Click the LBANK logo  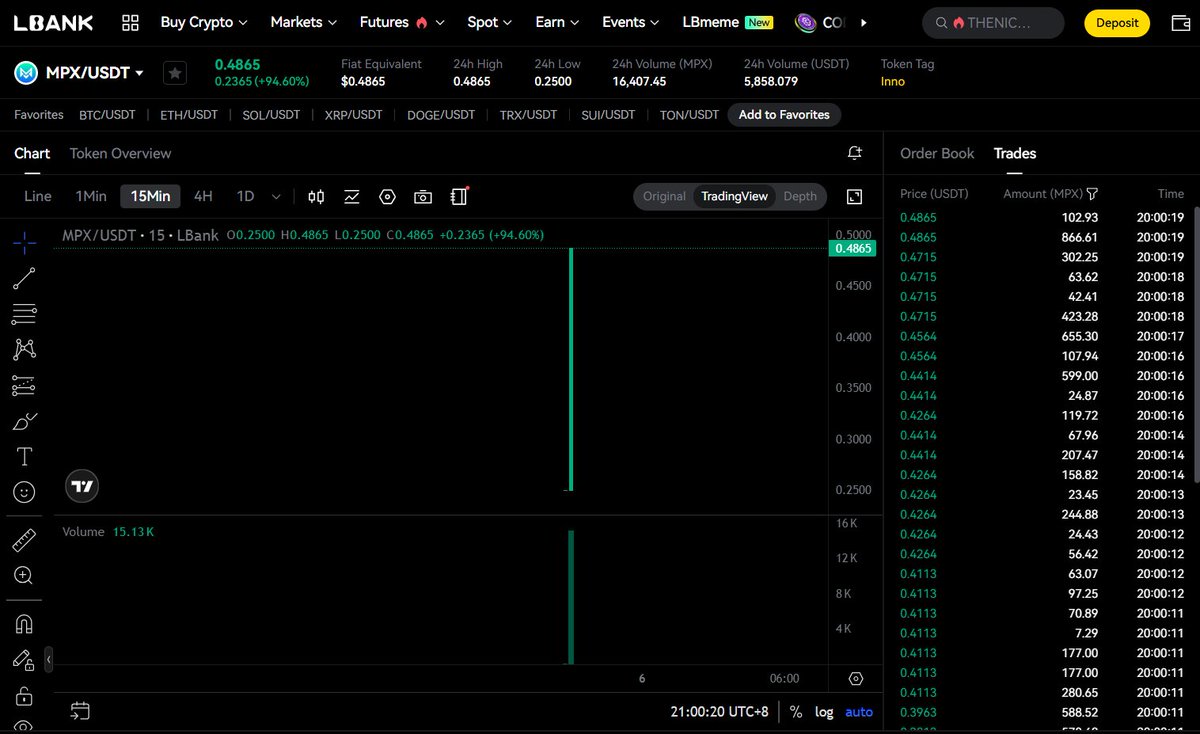click(53, 22)
